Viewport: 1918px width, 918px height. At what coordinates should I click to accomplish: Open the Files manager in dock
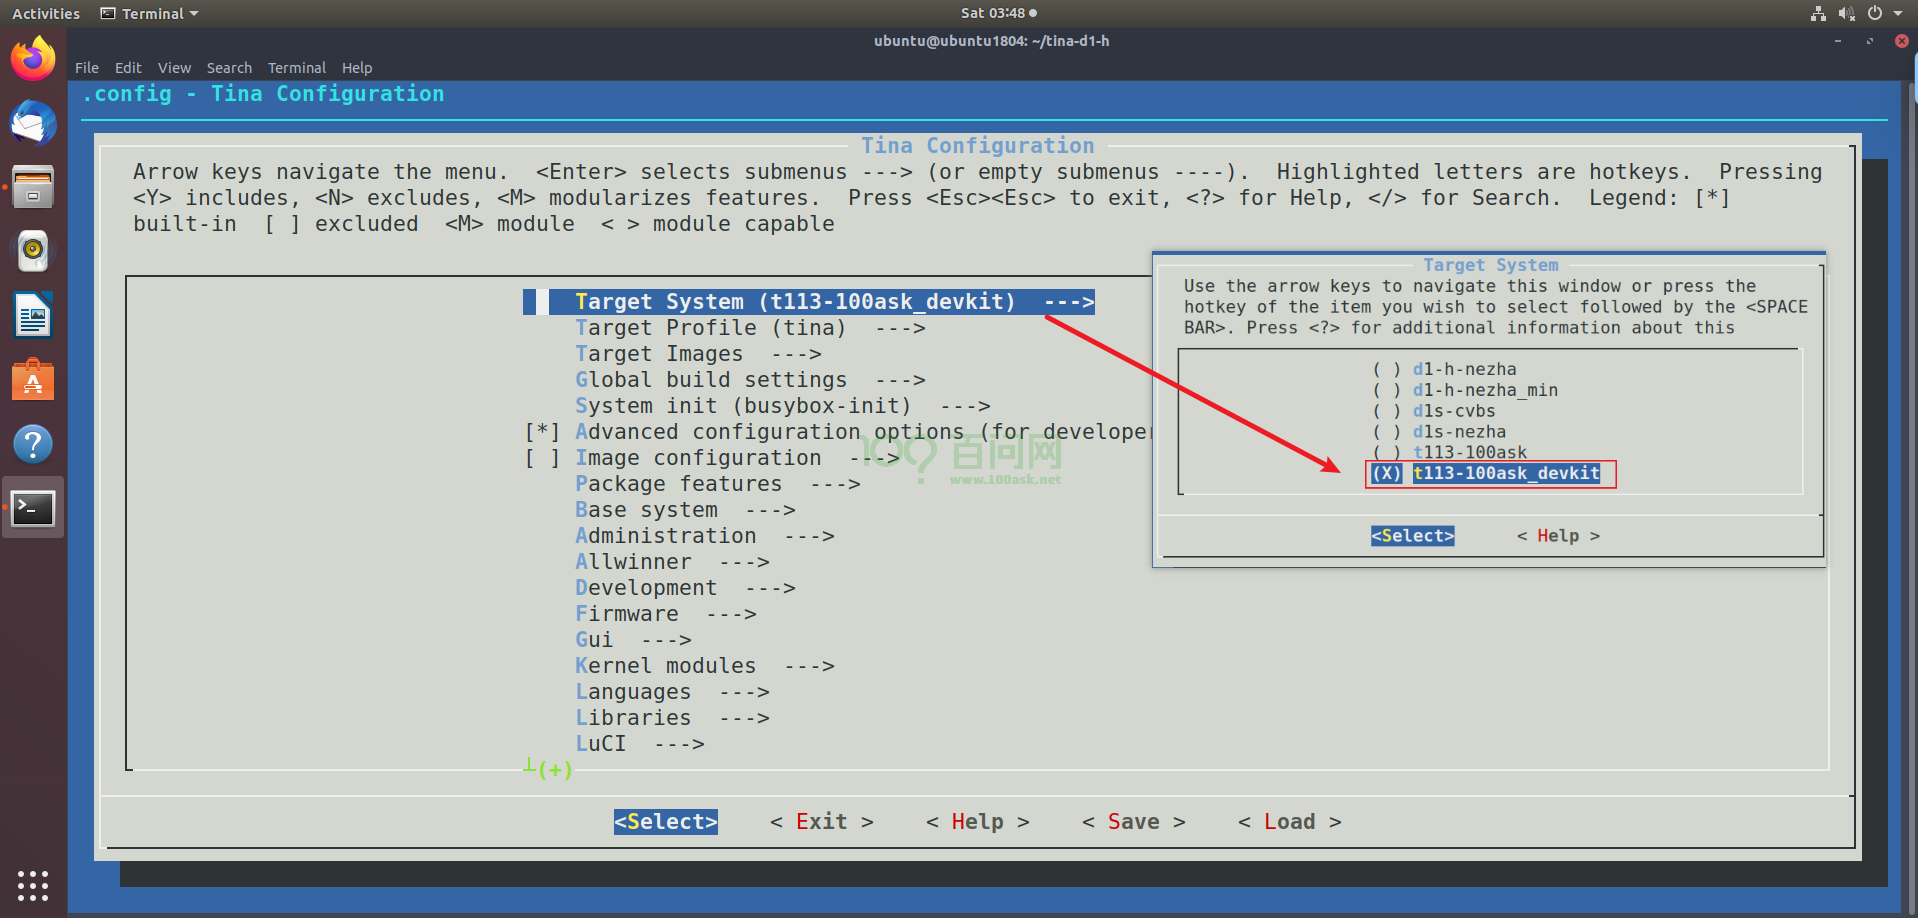(33, 187)
